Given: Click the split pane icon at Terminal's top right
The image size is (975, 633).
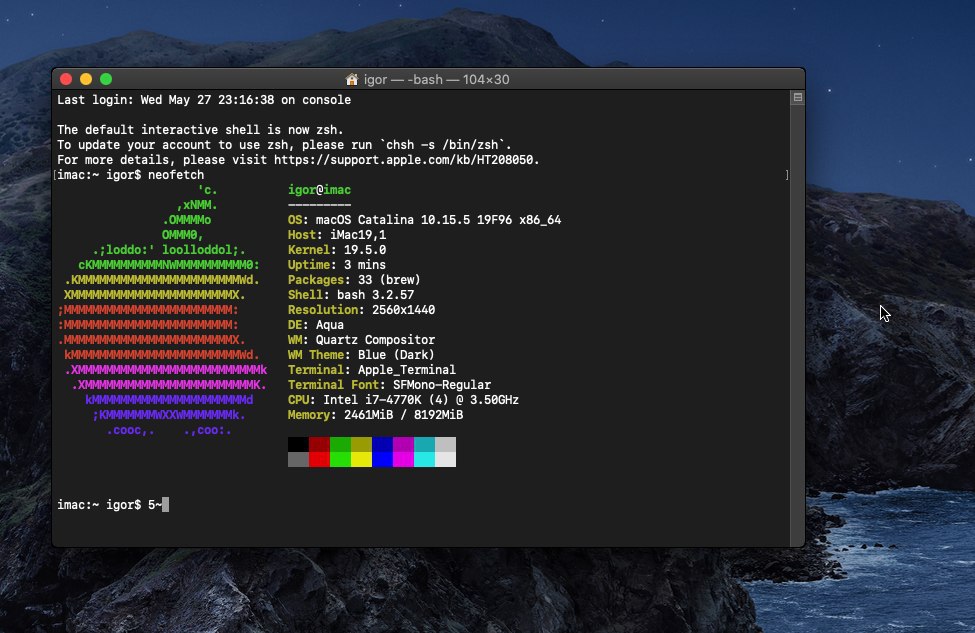Looking at the screenshot, I should coord(797,98).
